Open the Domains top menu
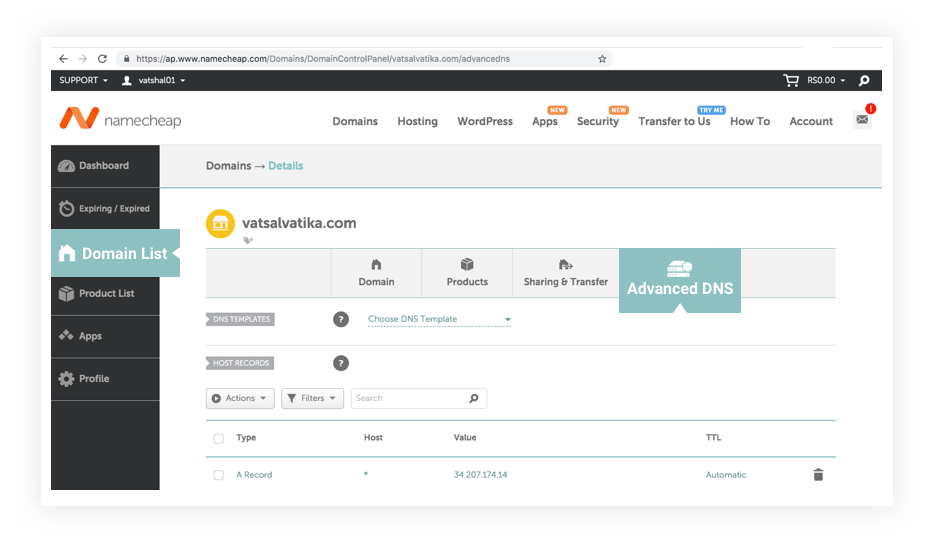This screenshot has width=933, height=547. [x=355, y=121]
